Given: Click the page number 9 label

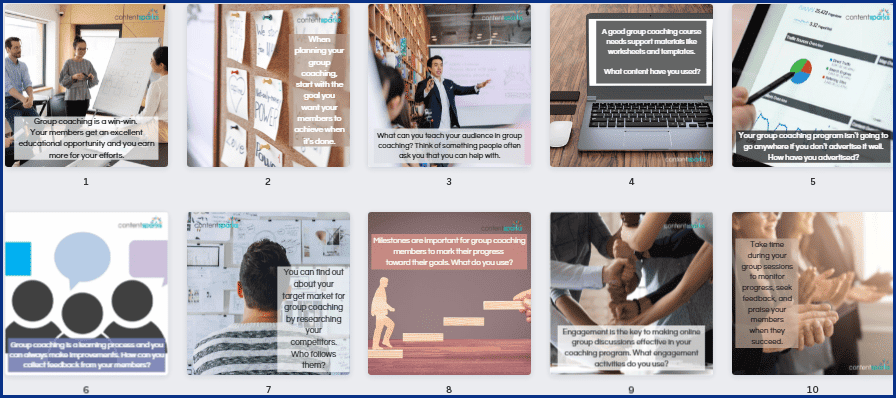Looking at the screenshot, I should (x=631, y=389).
